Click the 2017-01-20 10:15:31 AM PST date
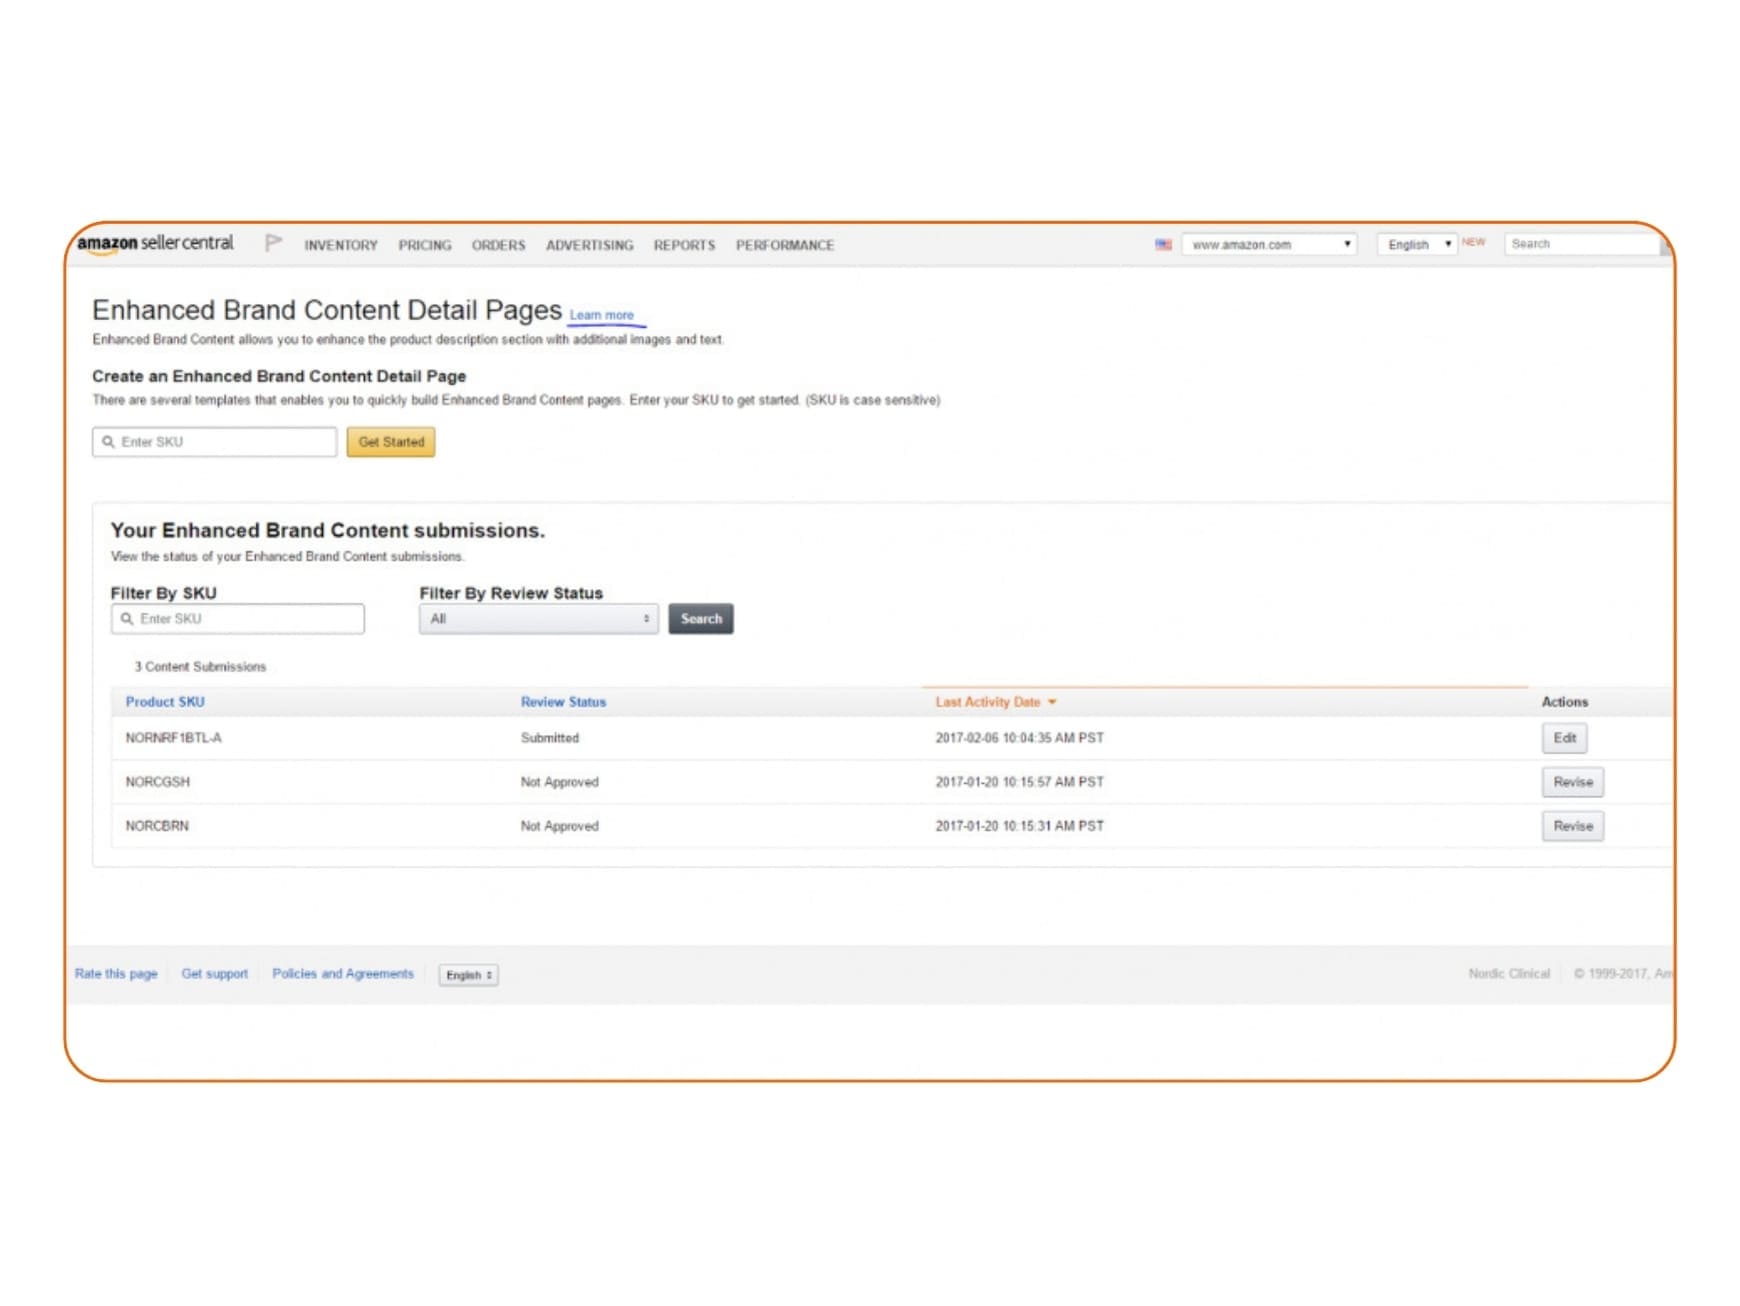 click(1019, 826)
